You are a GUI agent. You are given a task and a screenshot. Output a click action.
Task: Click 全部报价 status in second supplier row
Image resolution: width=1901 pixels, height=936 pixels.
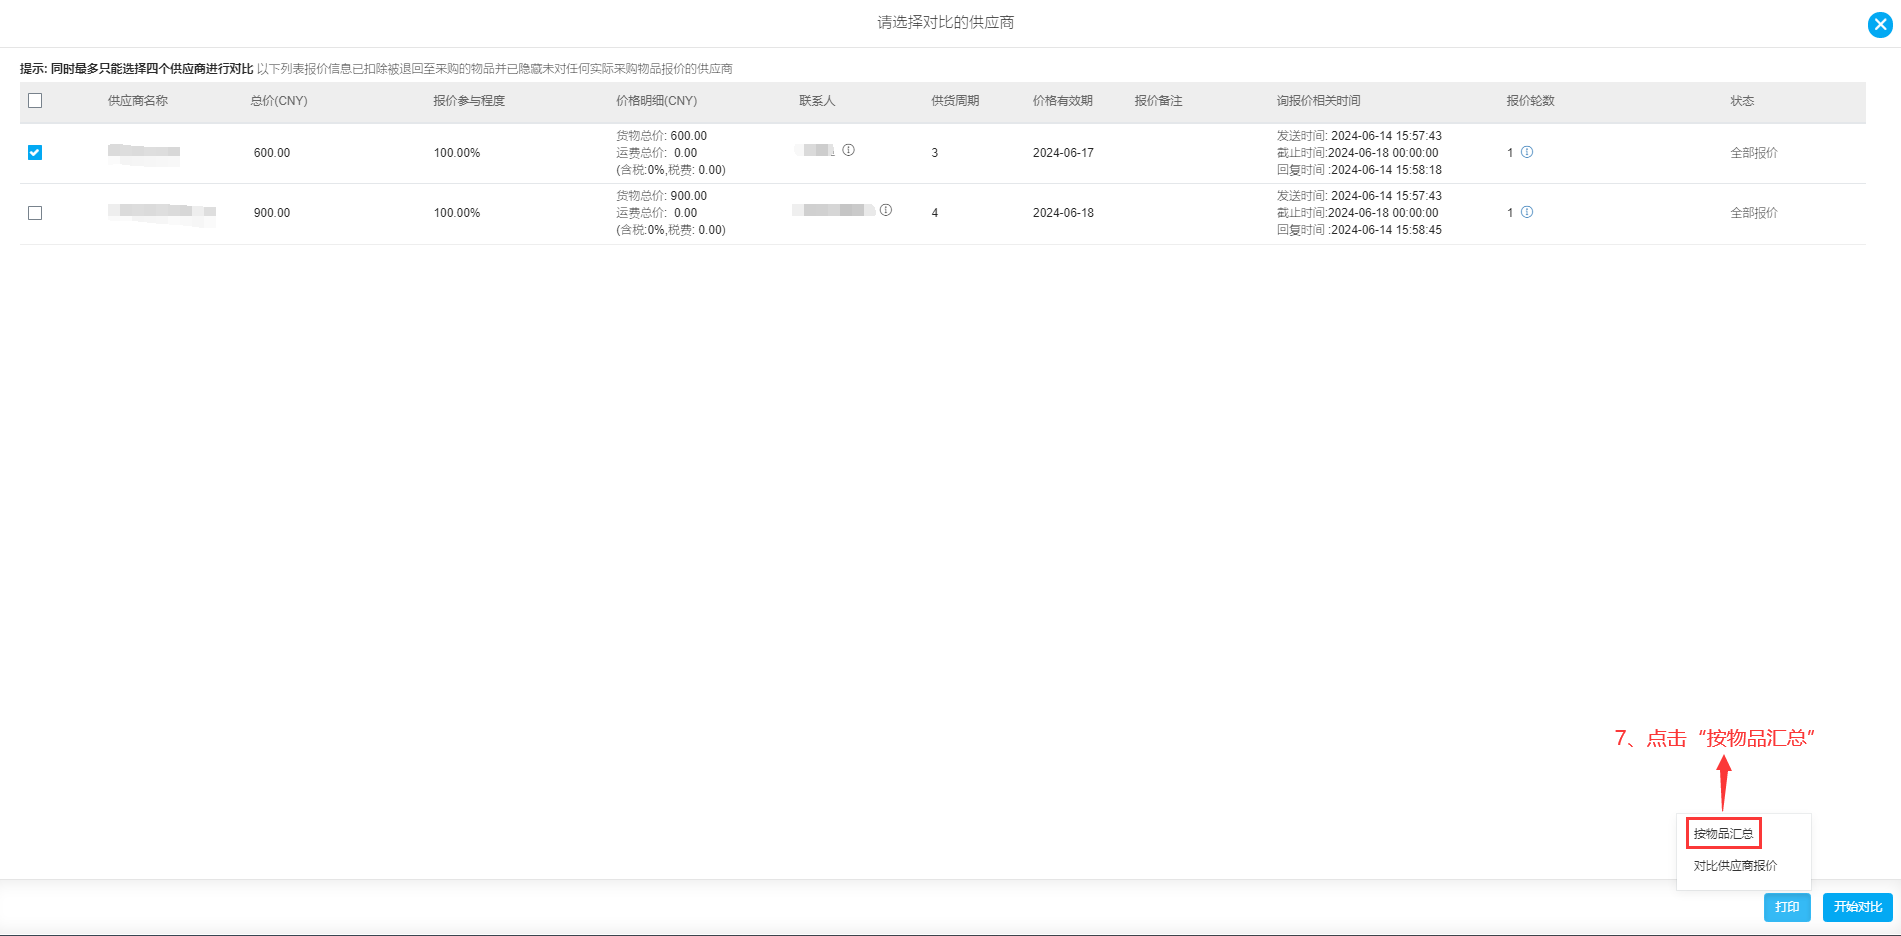(x=1754, y=213)
